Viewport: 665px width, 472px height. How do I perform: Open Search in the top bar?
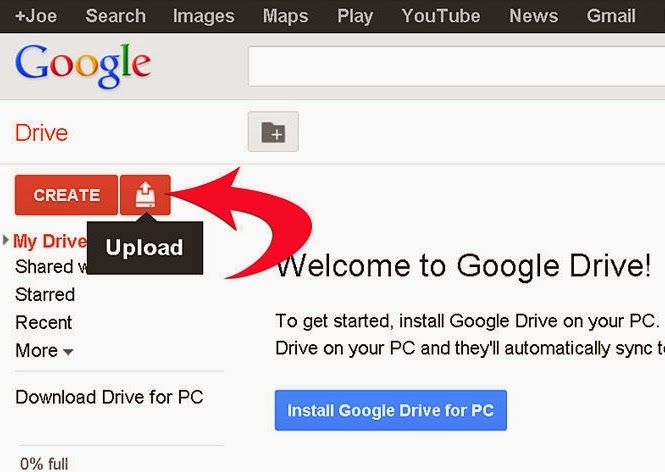pyautogui.click(x=115, y=16)
